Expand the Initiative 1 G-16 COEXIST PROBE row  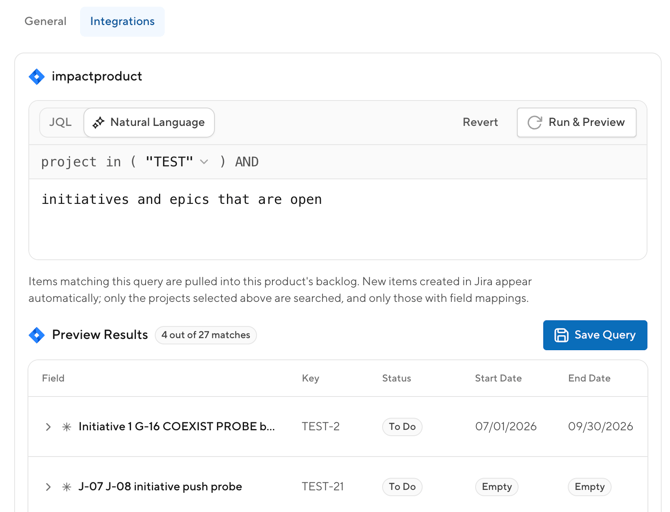(x=48, y=427)
